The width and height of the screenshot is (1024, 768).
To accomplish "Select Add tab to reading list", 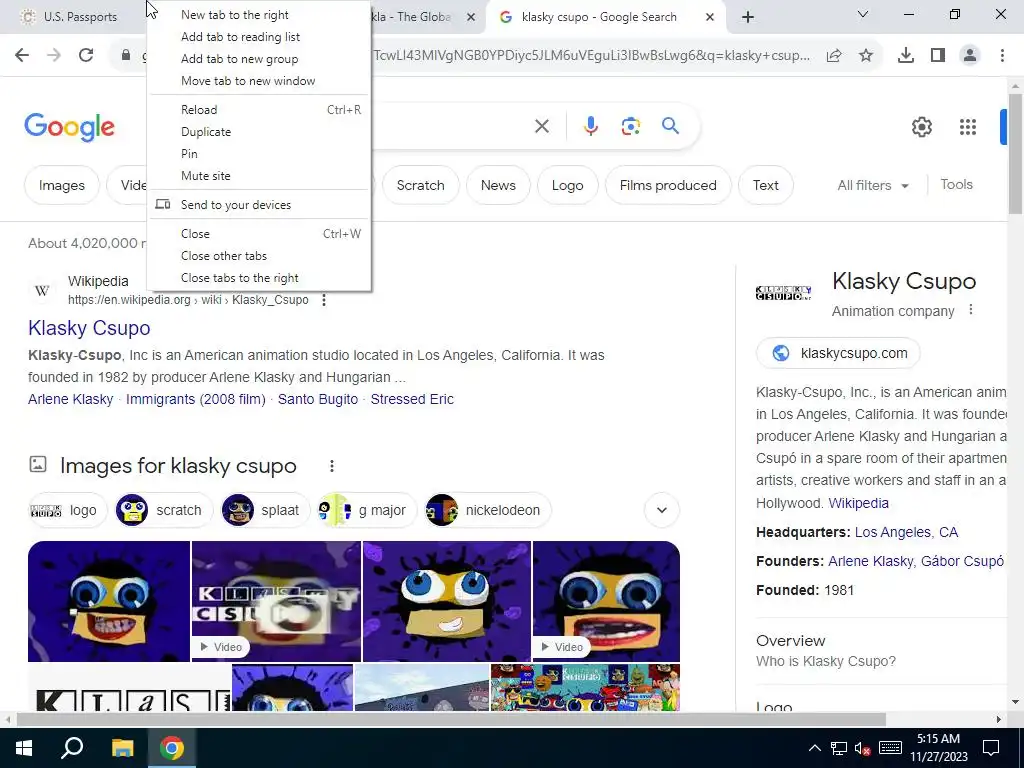I will [260, 37].
